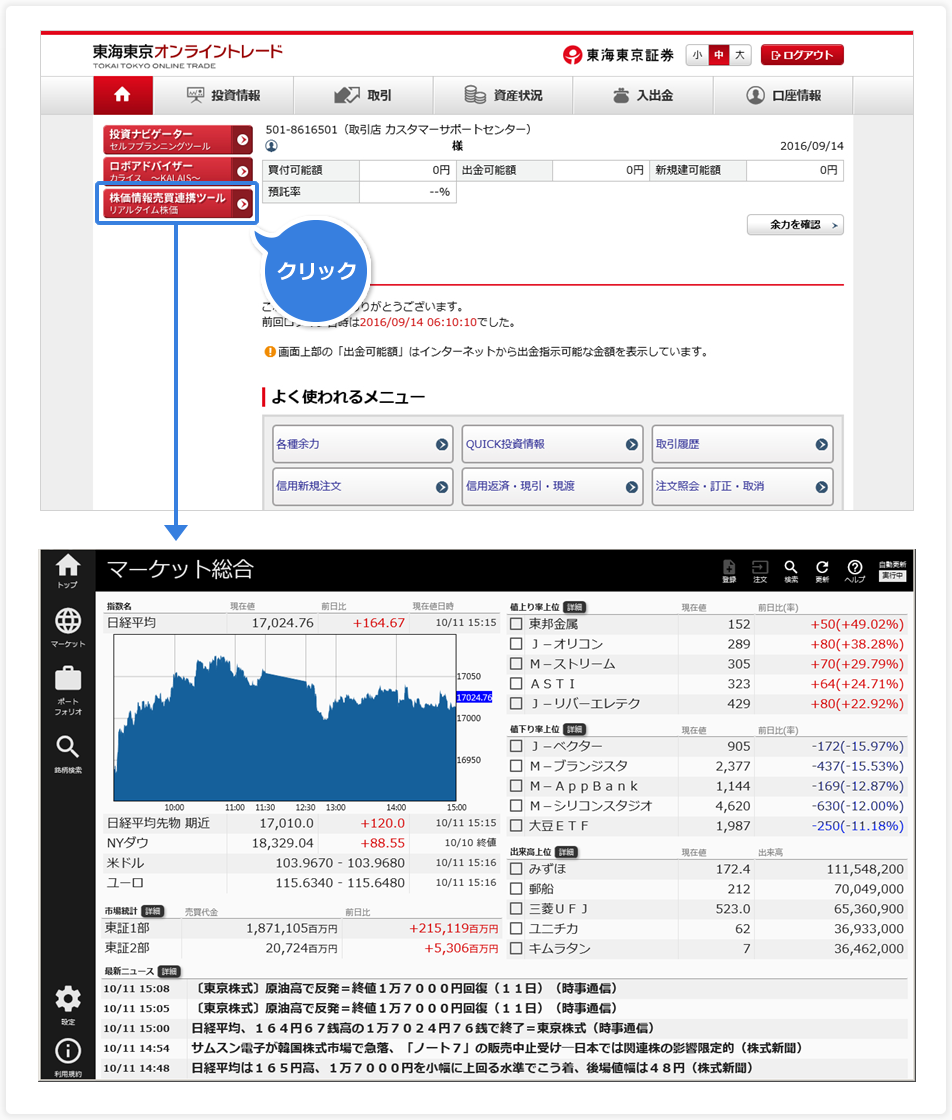Click the 登録 icon in top toolbar
This screenshot has height=1120, width=952.
[729, 571]
